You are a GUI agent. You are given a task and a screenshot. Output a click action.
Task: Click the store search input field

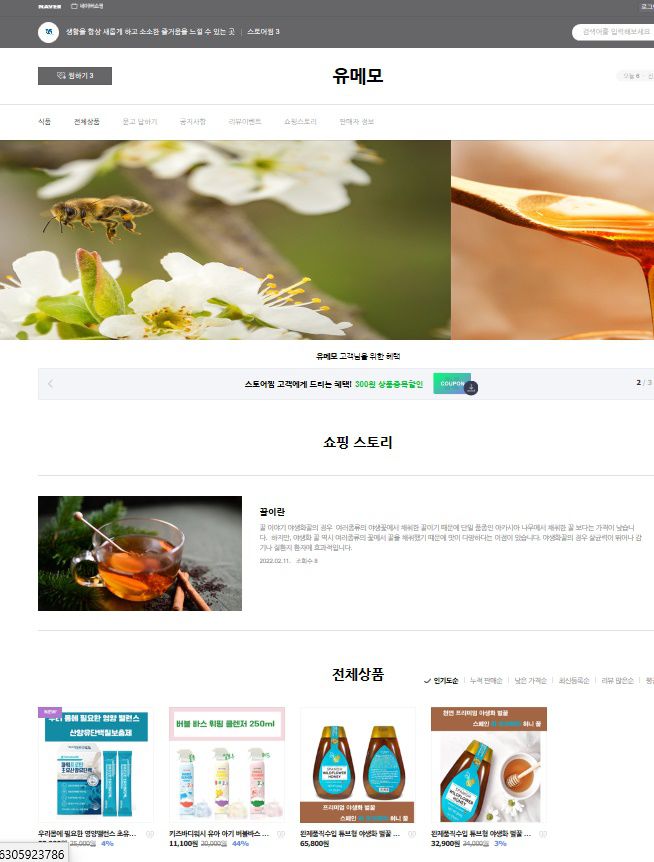[x=612, y=32]
